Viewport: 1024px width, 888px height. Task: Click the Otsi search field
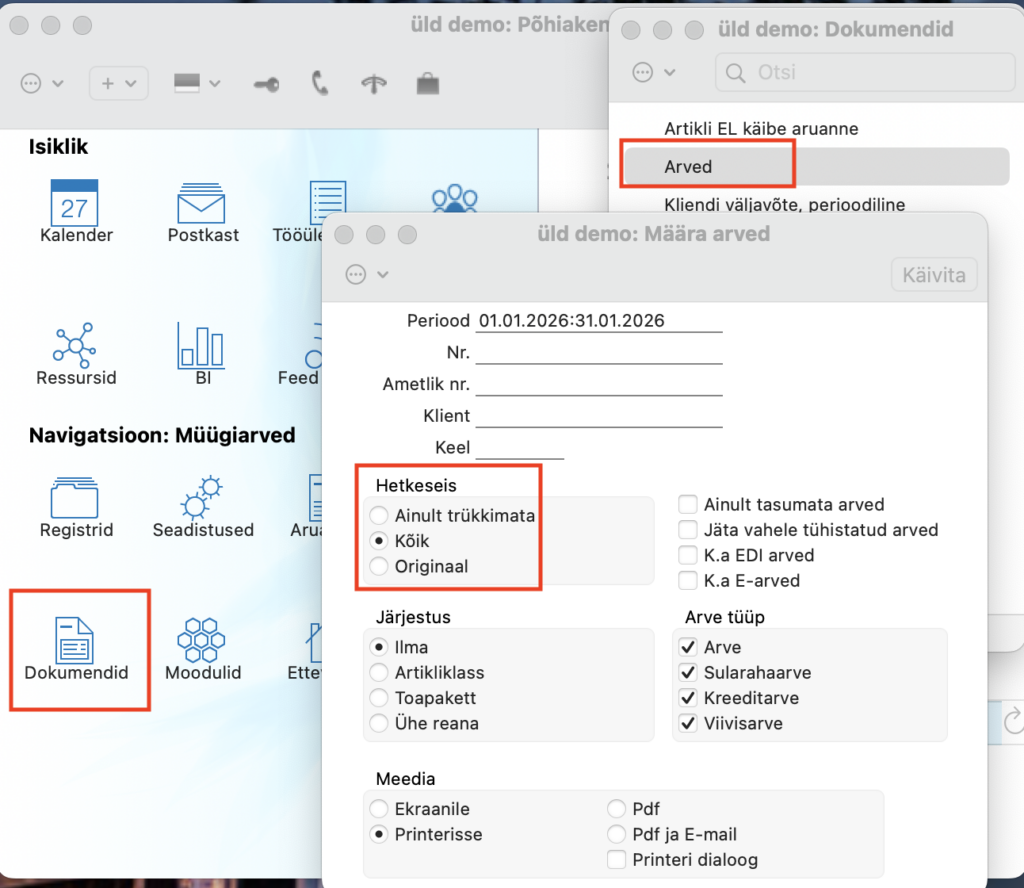click(x=865, y=72)
